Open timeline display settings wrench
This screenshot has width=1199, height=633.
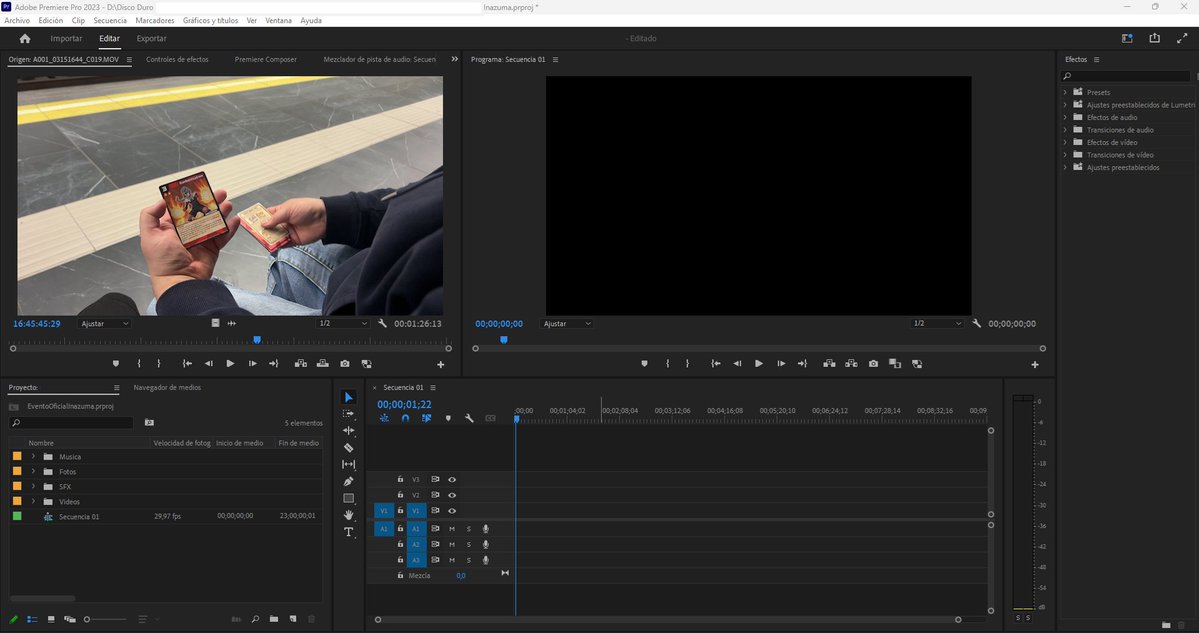pyautogui.click(x=470, y=418)
